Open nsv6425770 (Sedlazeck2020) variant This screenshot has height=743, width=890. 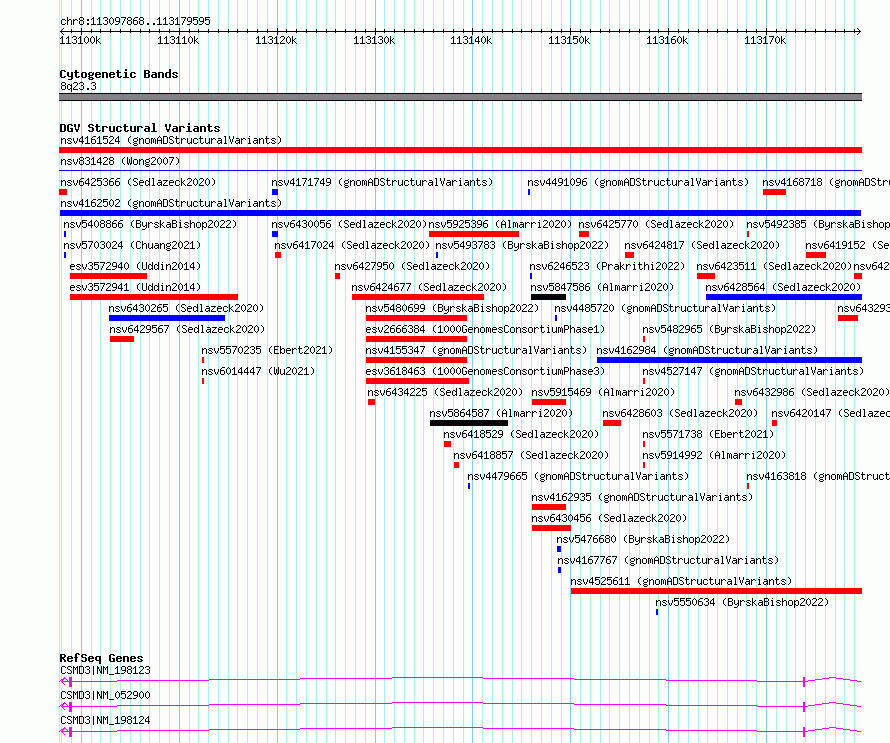tap(656, 224)
